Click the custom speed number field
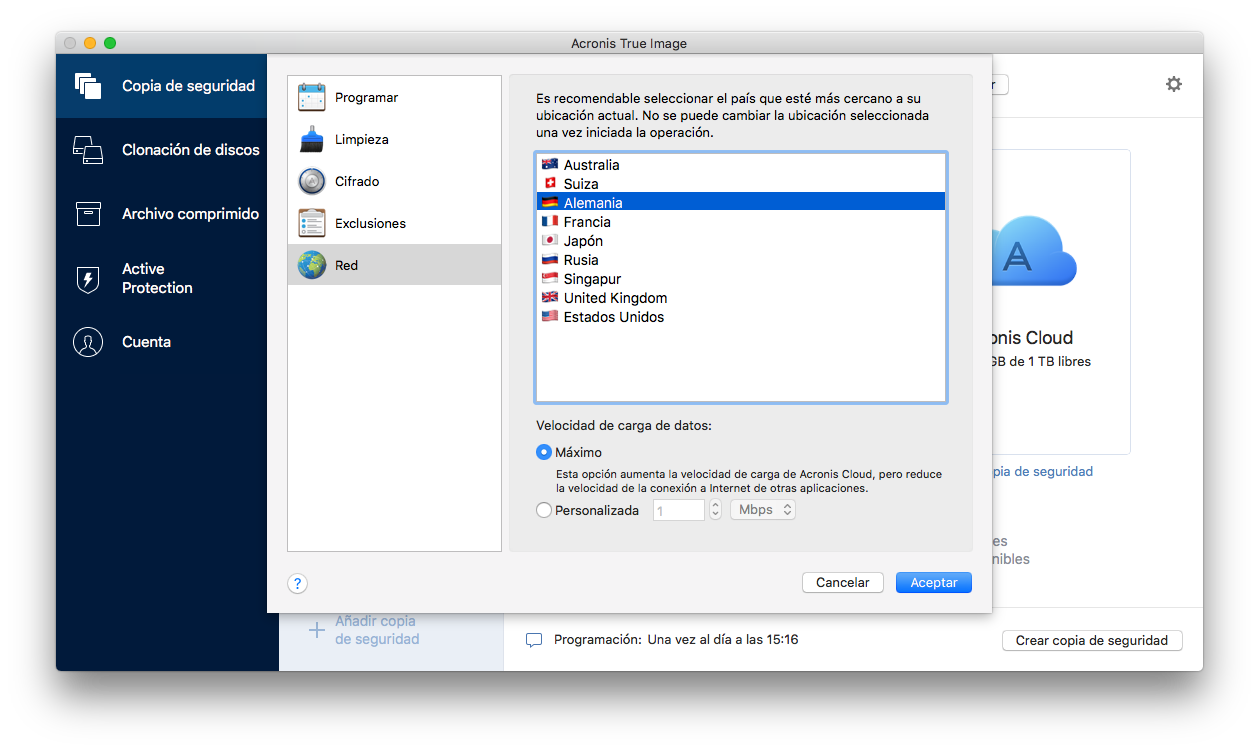1259x751 pixels. [679, 510]
